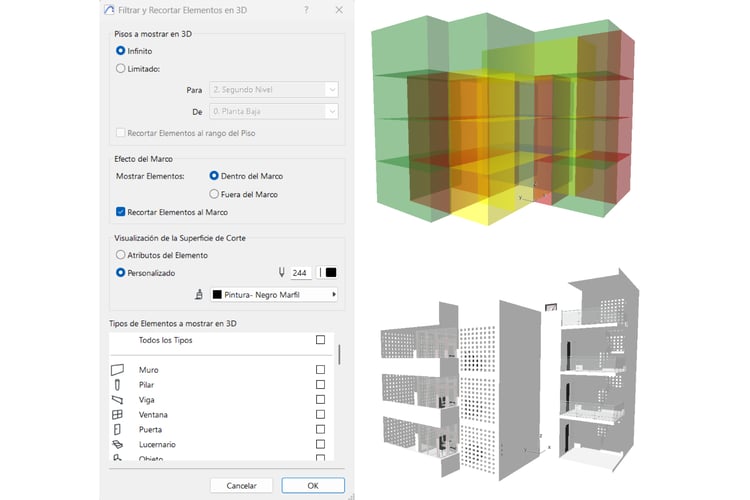Toggle the Muro checkbox

[x=320, y=369]
